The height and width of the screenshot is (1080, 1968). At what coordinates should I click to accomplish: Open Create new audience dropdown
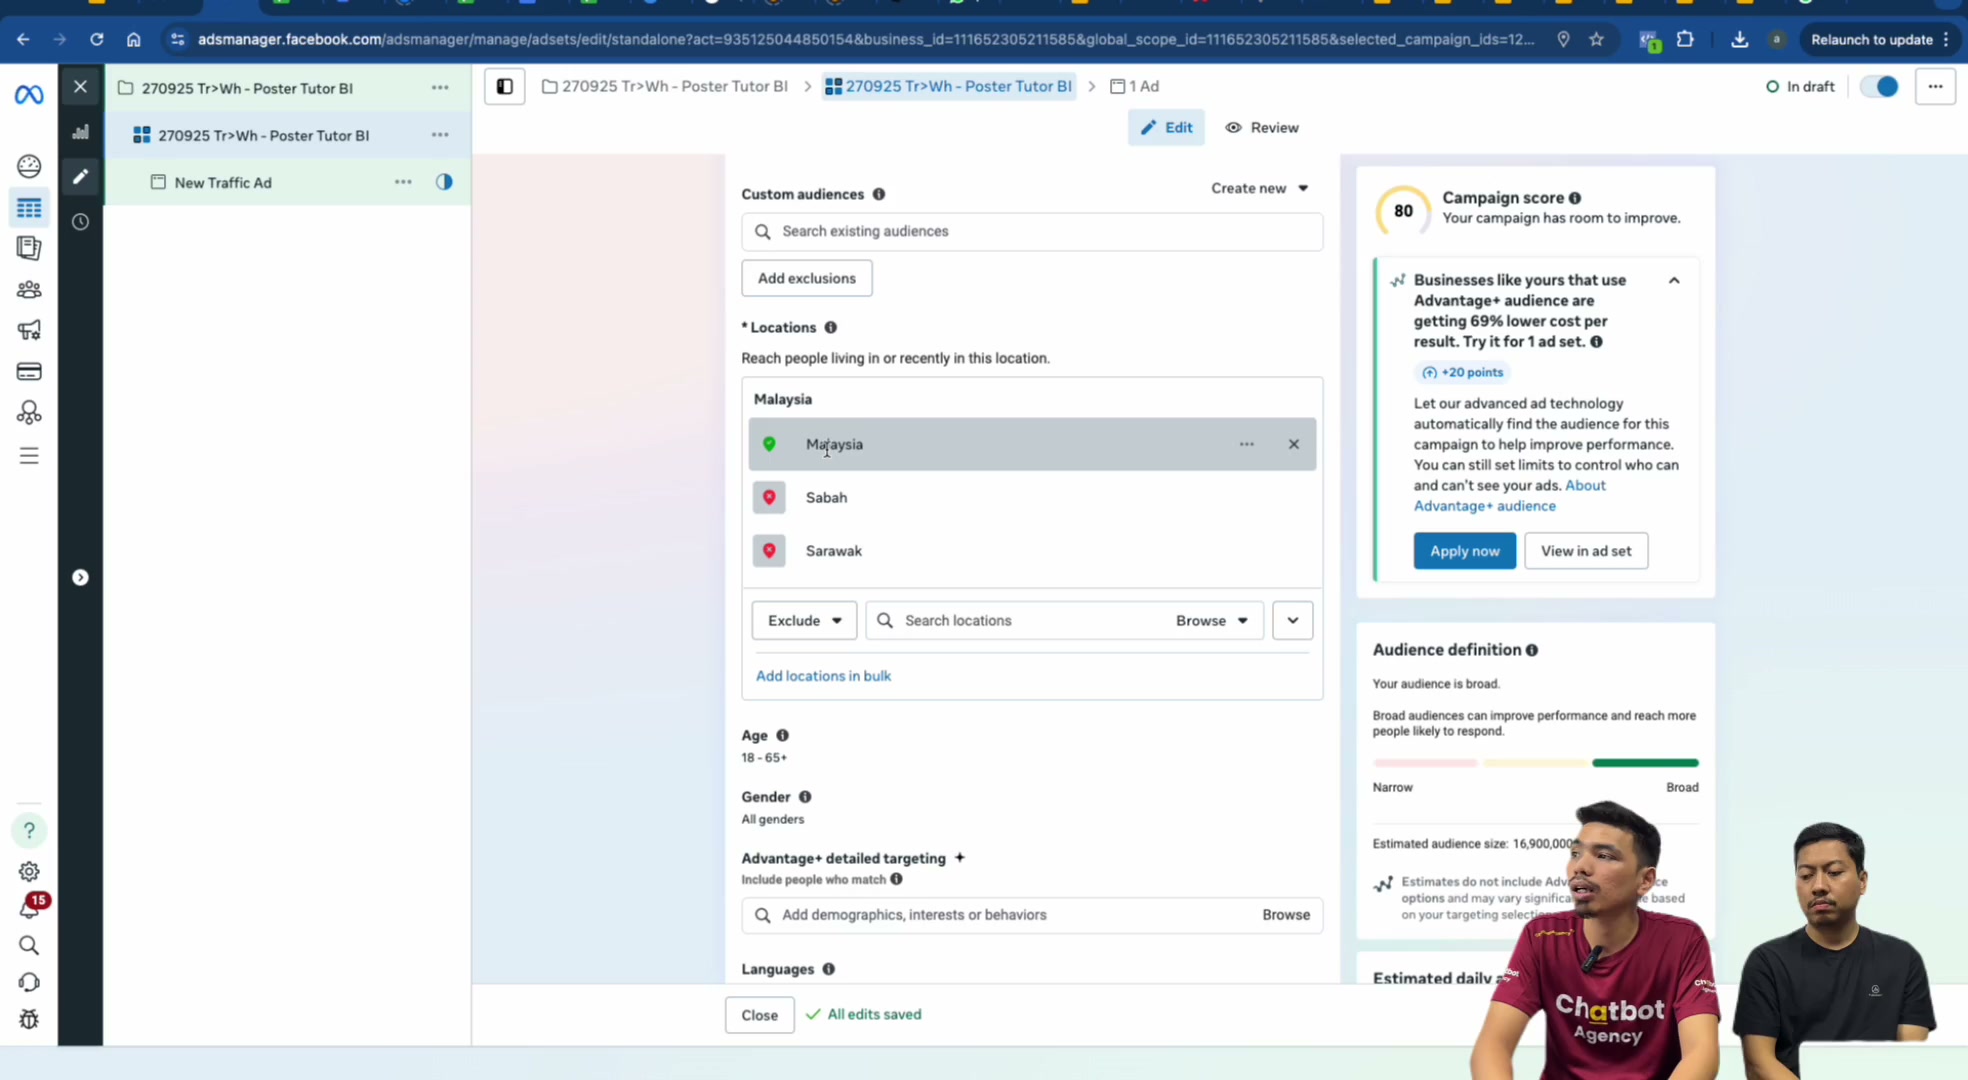click(1259, 188)
